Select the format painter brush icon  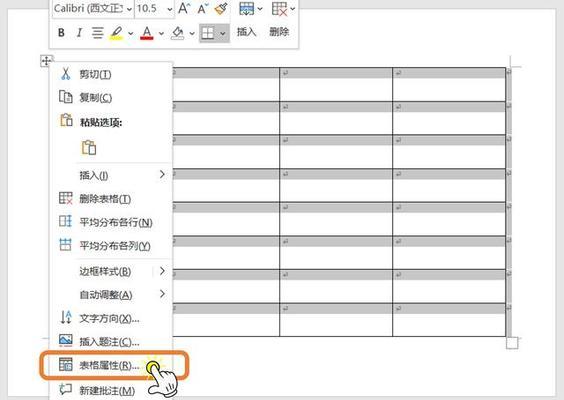coord(221,8)
